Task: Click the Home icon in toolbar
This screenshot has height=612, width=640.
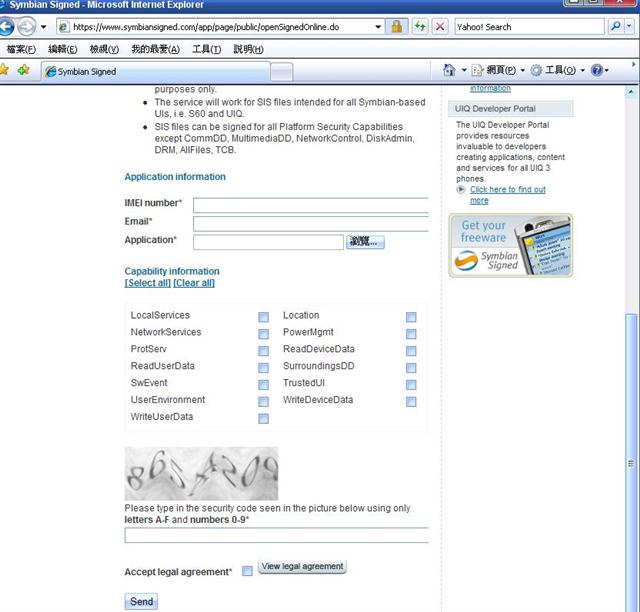Action: click(449, 71)
